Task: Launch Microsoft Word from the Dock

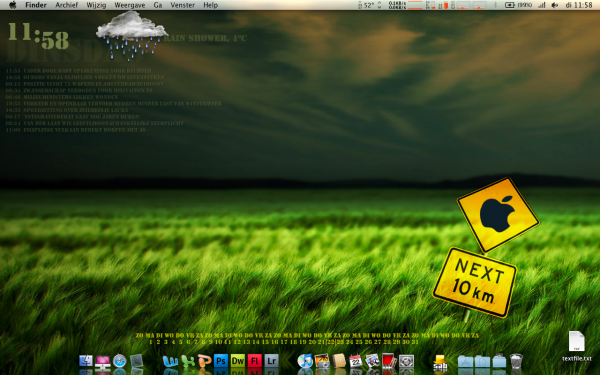Action: (x=170, y=361)
